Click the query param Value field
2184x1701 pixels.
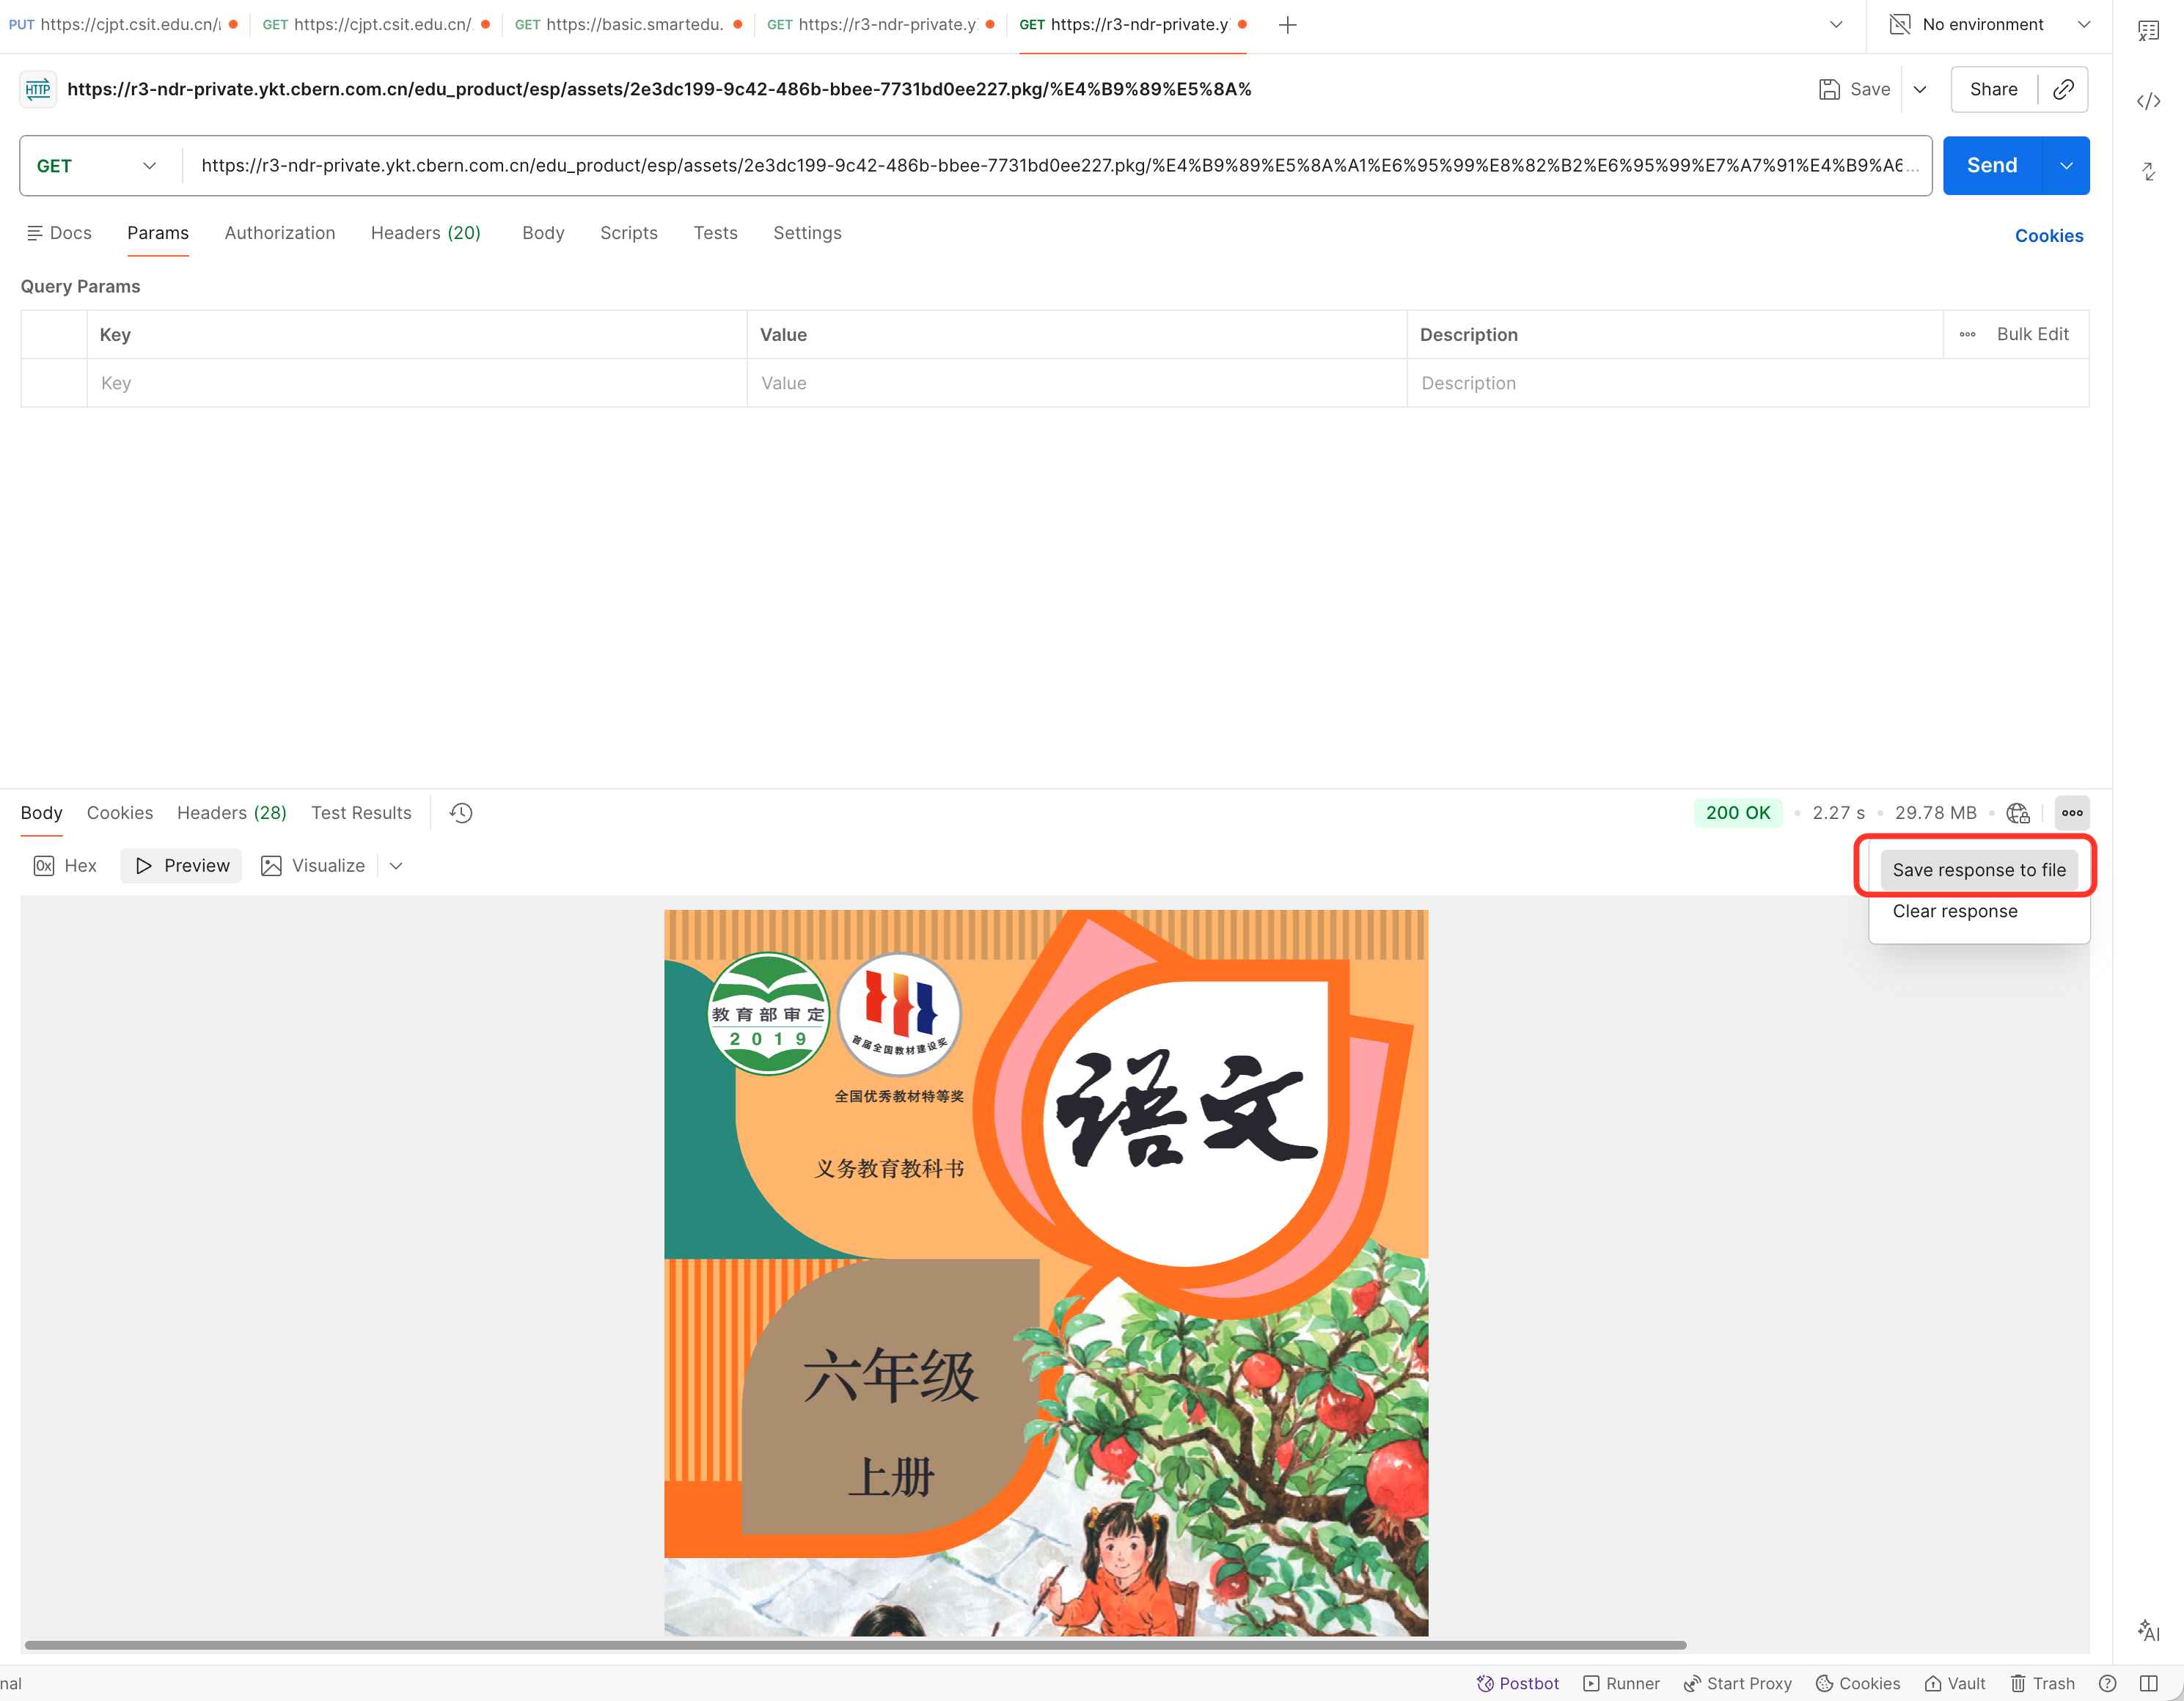1077,383
